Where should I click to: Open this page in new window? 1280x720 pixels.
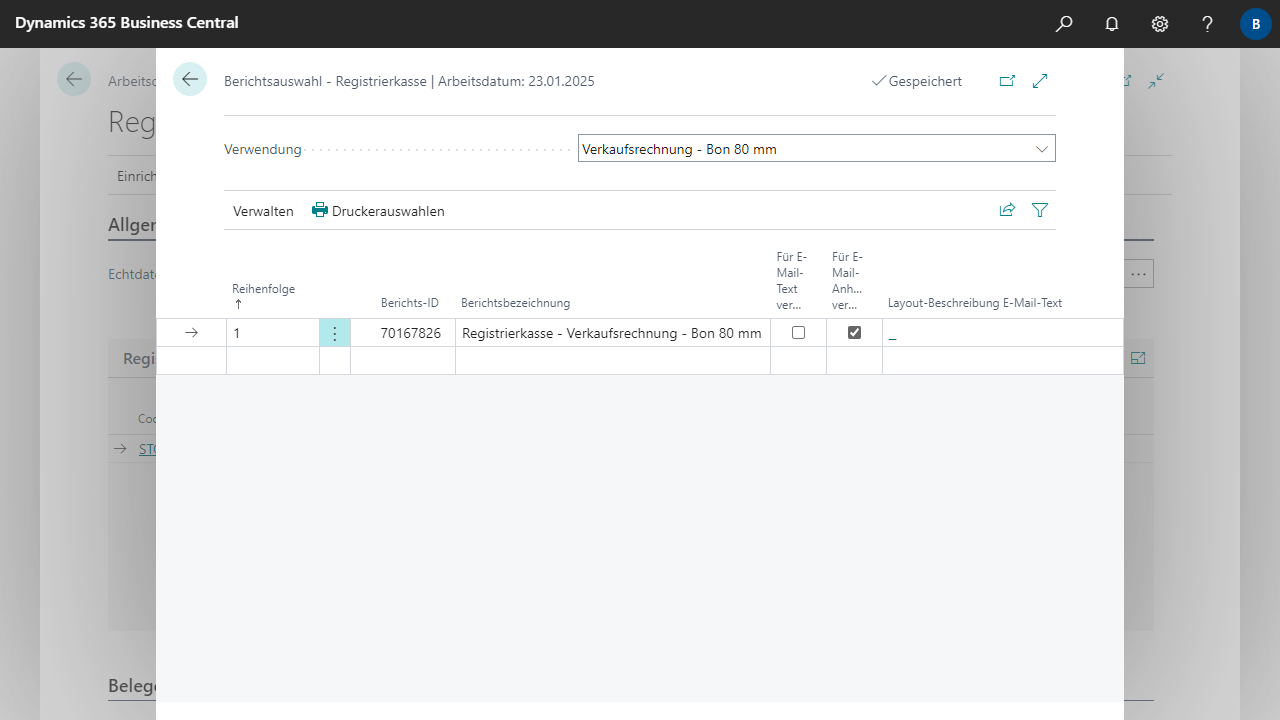coord(1007,81)
